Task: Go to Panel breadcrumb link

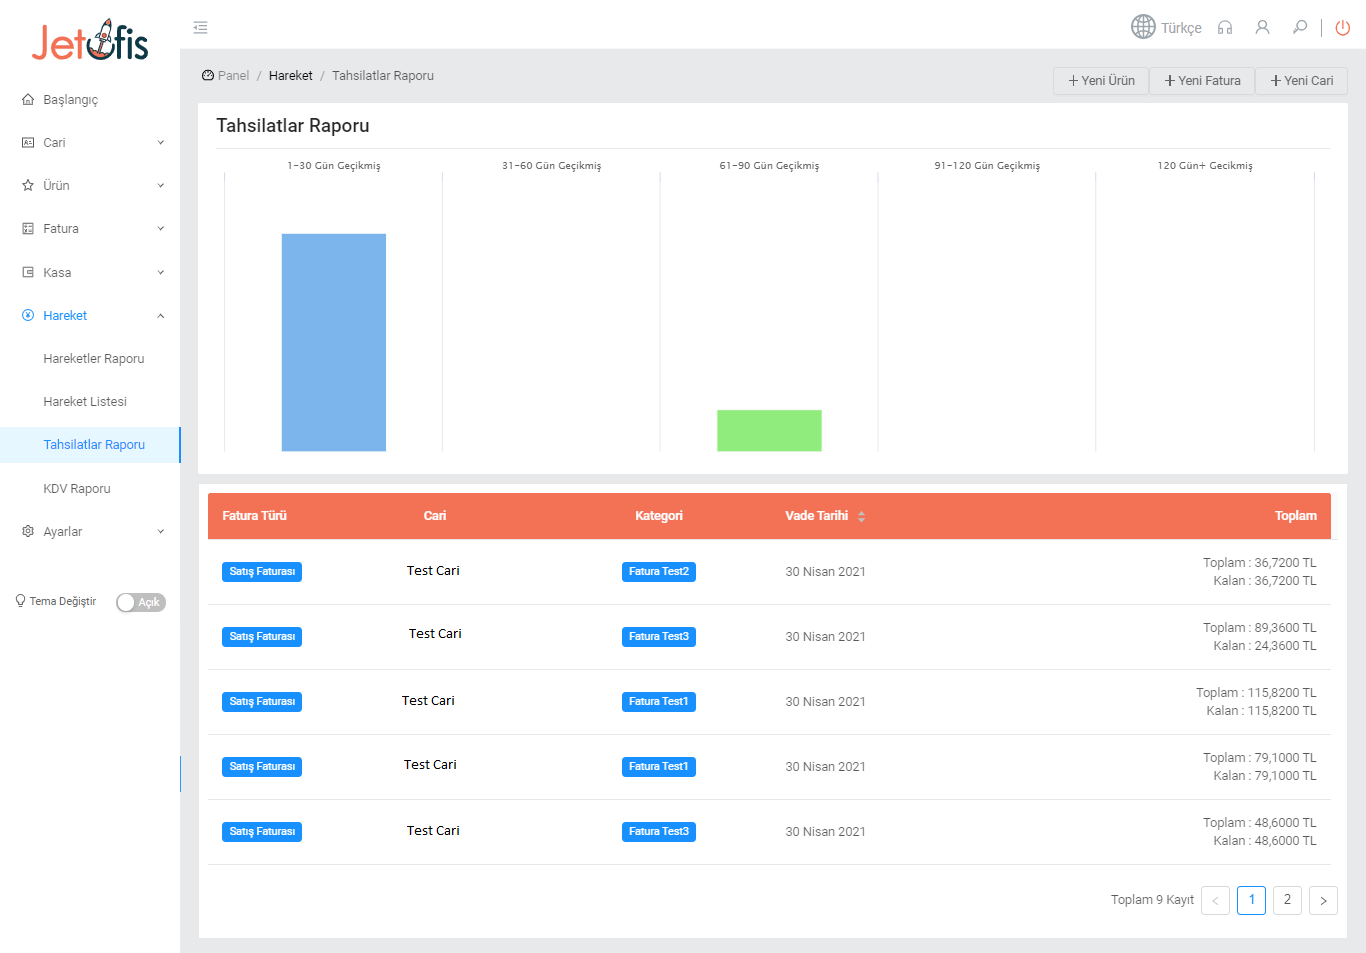Action: [x=233, y=76]
